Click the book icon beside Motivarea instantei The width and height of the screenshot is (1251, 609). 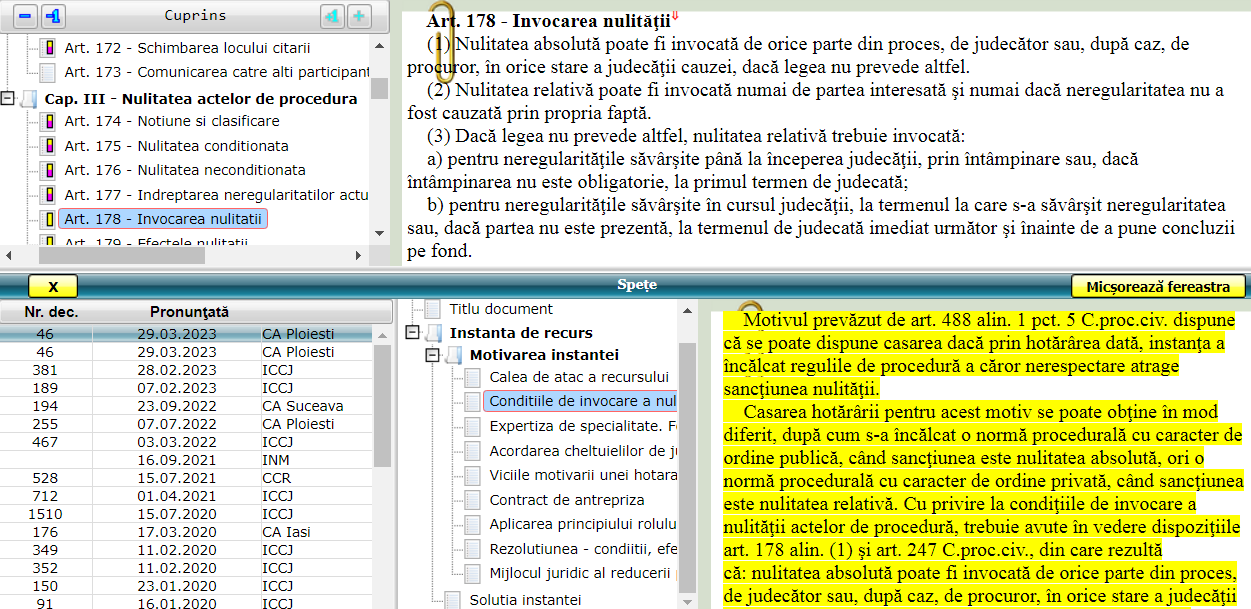pyautogui.click(x=453, y=355)
